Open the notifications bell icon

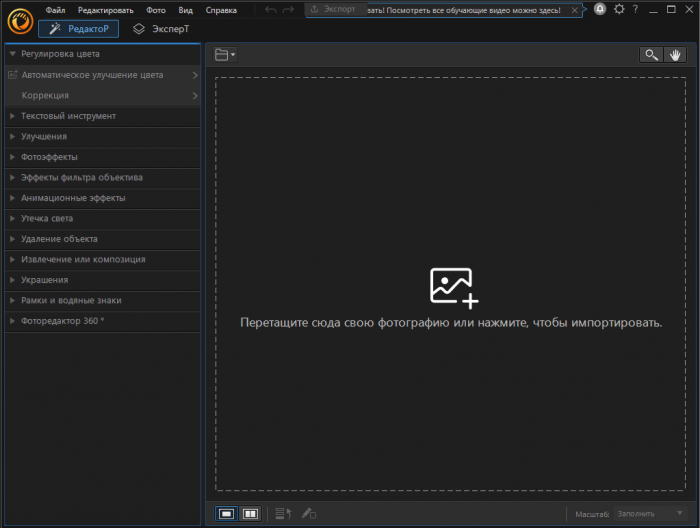(599, 9)
